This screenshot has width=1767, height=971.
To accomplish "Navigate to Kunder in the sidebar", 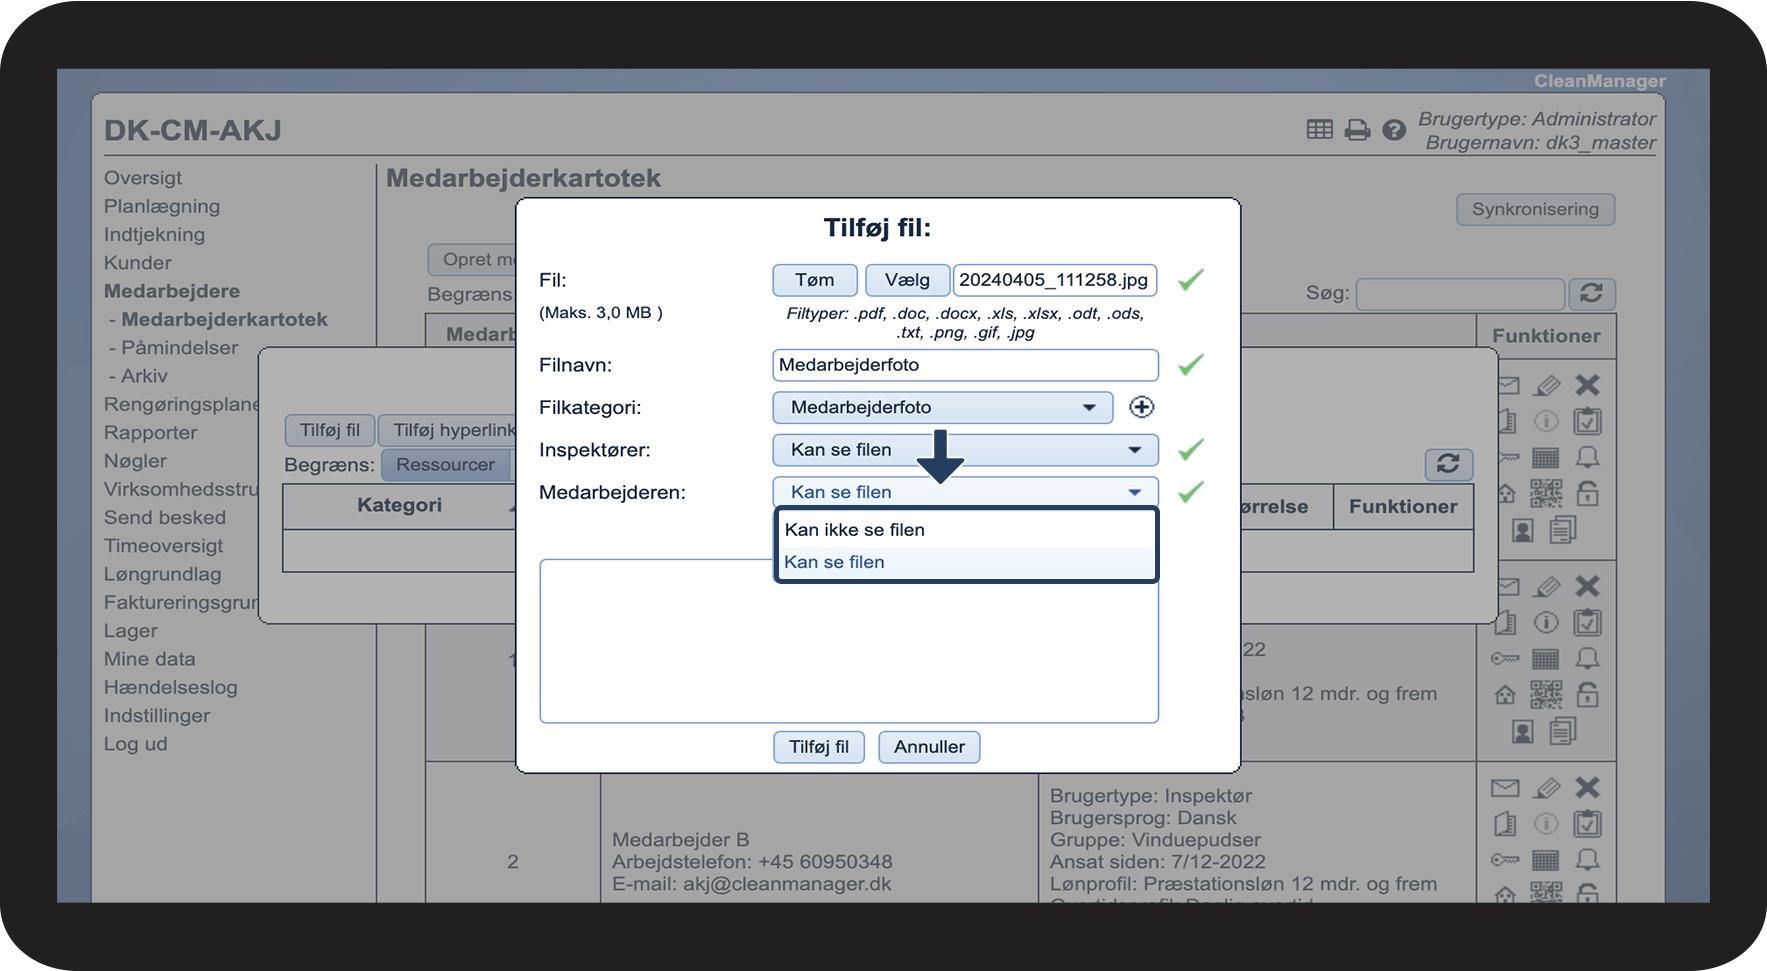I will point(138,263).
